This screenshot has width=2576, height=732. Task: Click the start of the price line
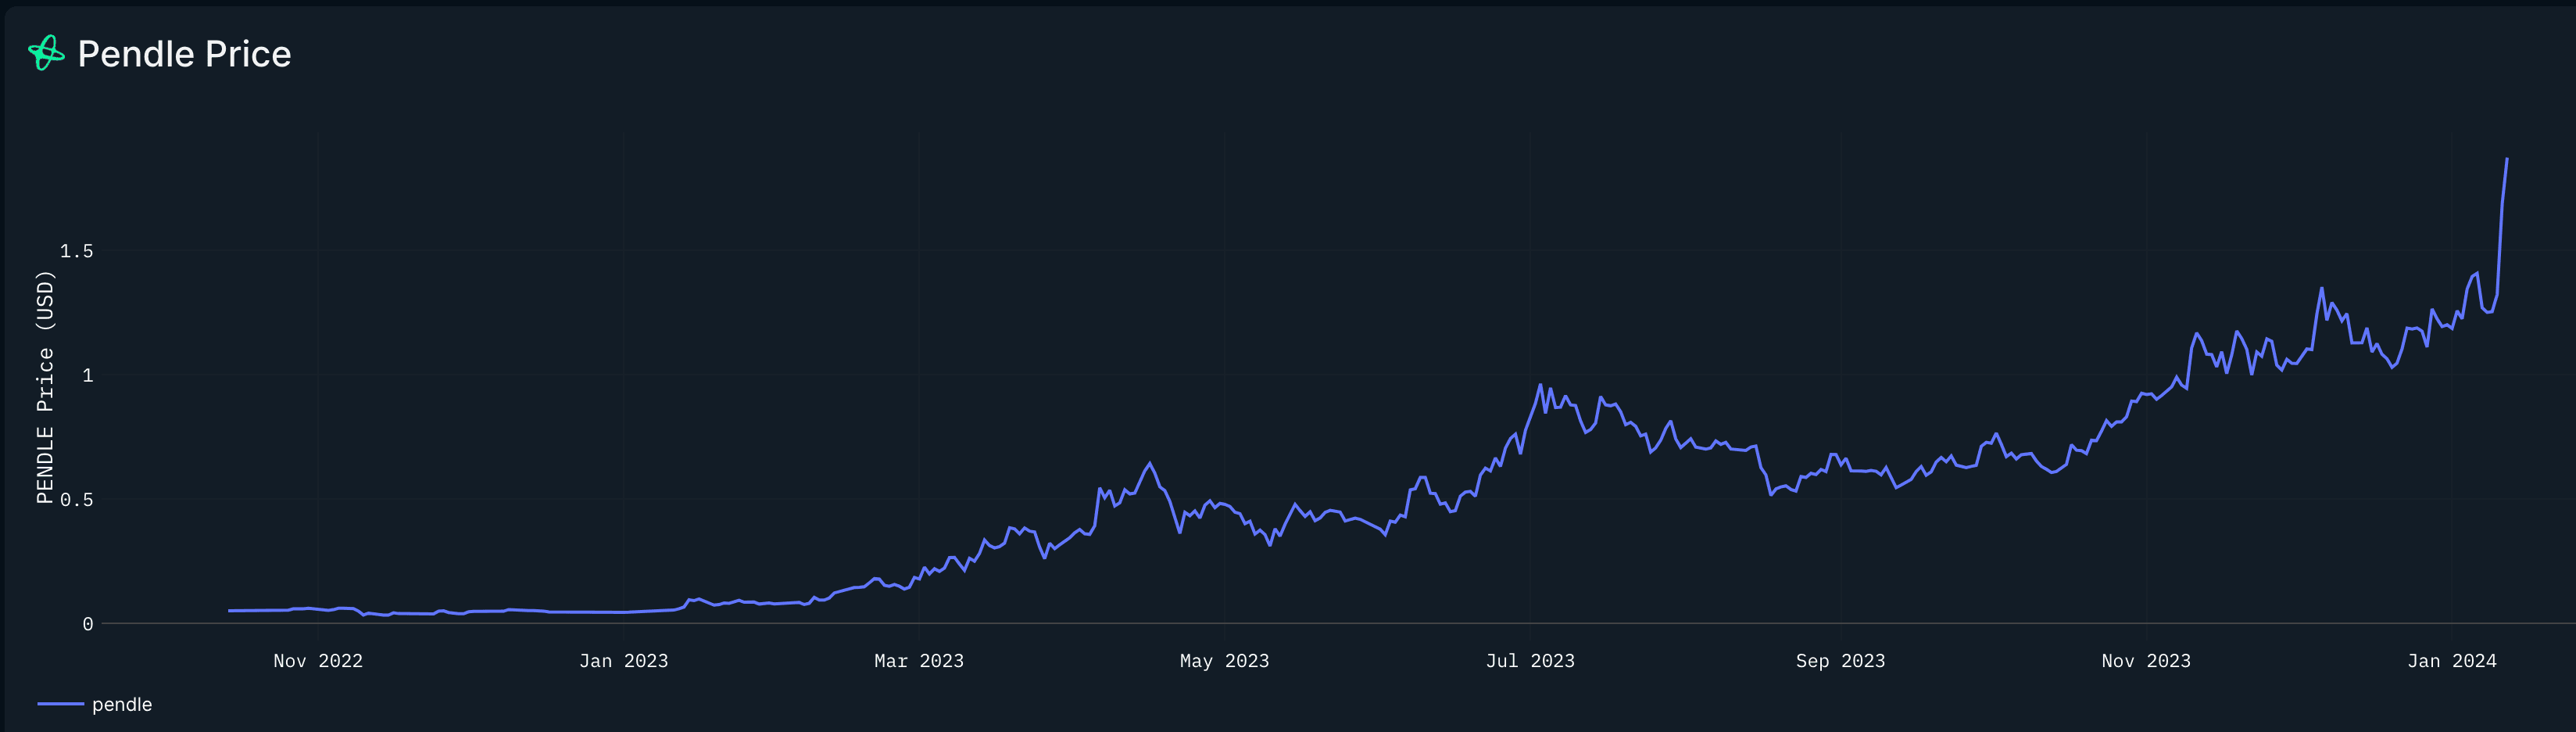229,610
